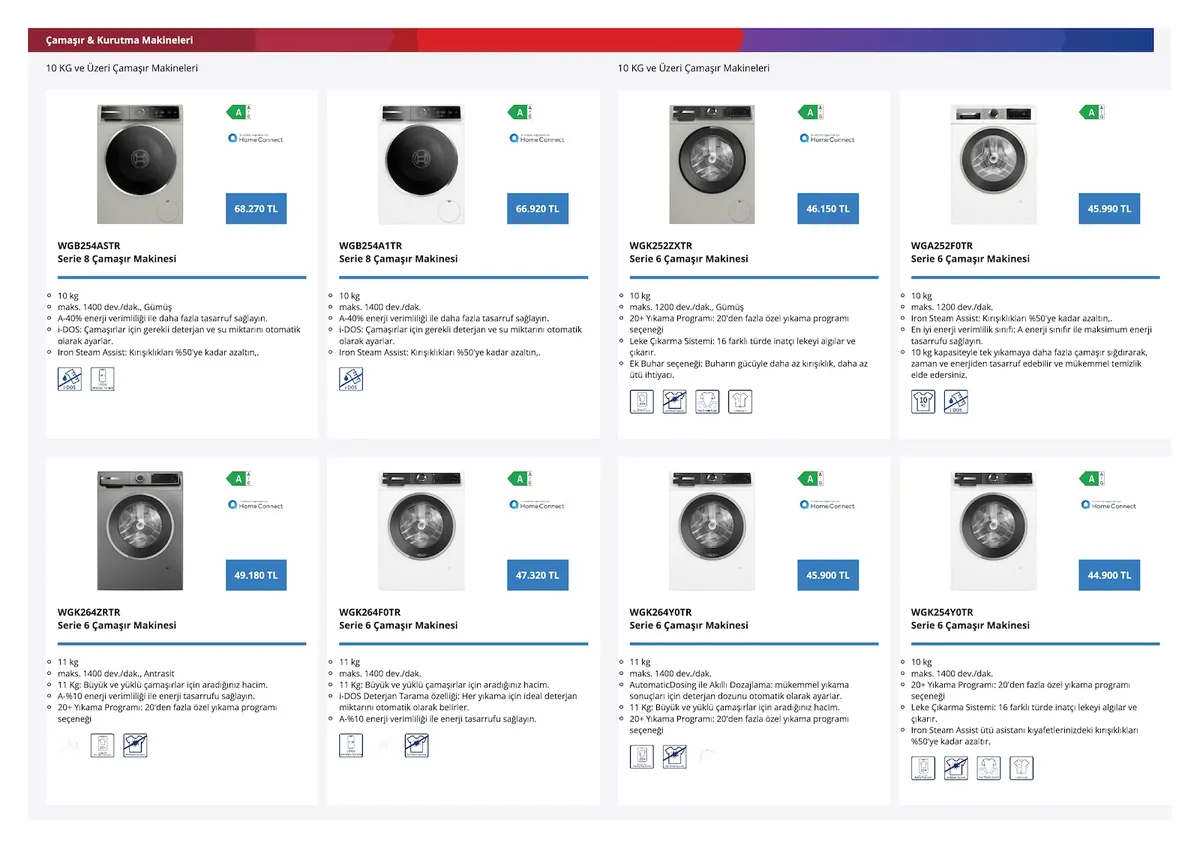Click the i-DOS feature icon under WGB254ASTR
This screenshot has width=1200, height=848.
pyautogui.click(x=70, y=379)
